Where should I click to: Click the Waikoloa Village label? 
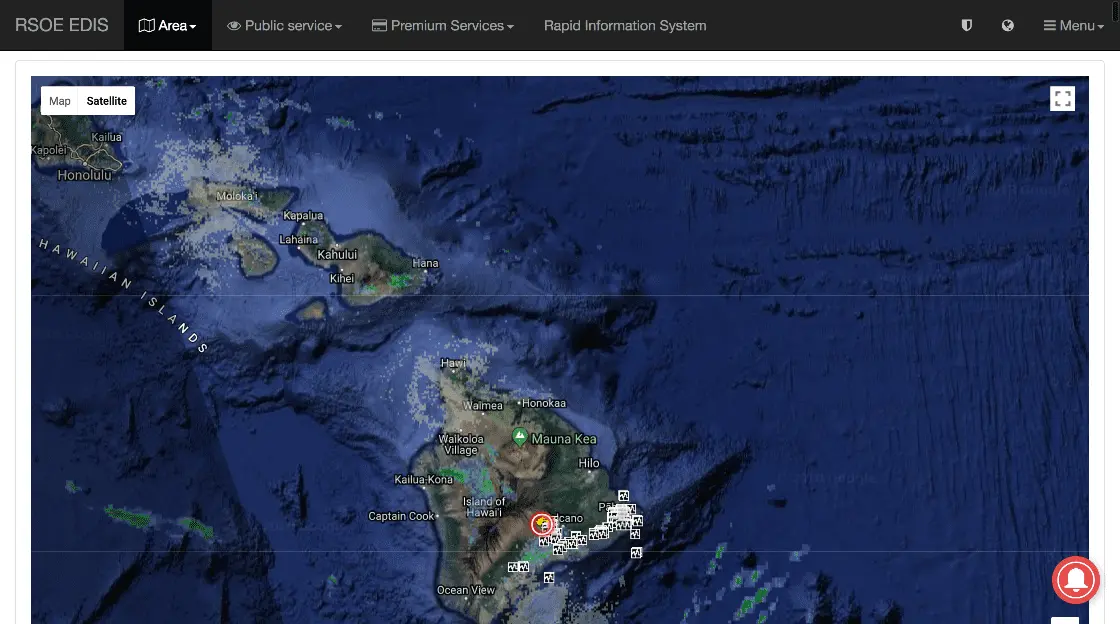pyautogui.click(x=461, y=445)
